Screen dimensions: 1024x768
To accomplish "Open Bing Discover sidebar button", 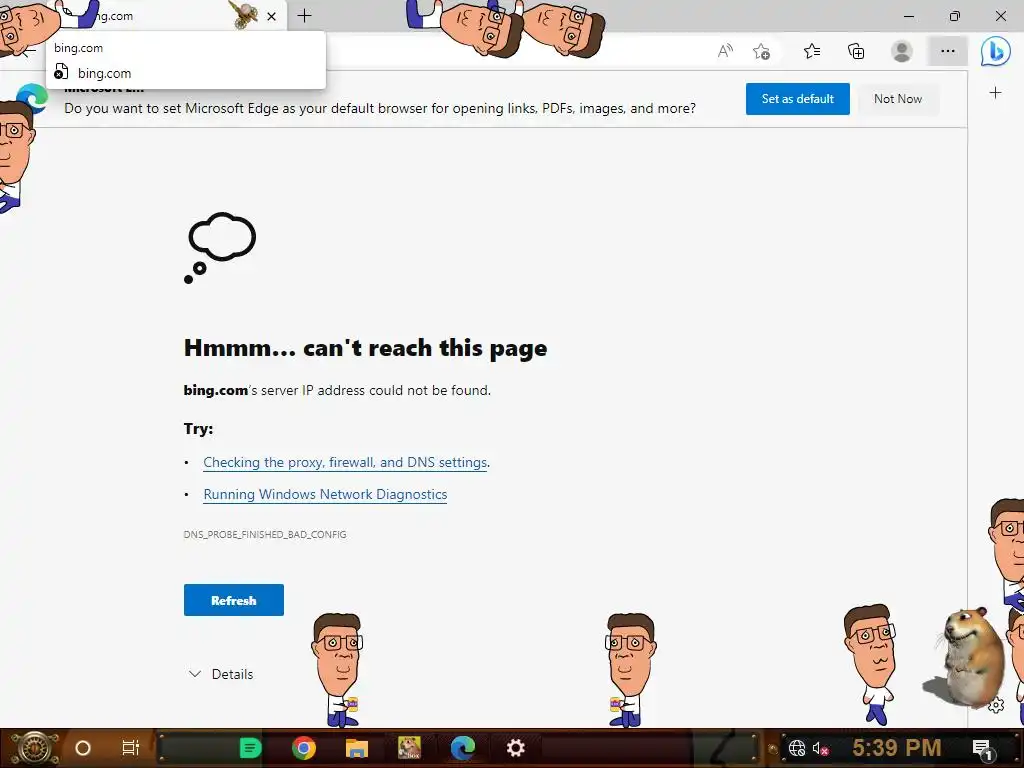I will [x=995, y=52].
